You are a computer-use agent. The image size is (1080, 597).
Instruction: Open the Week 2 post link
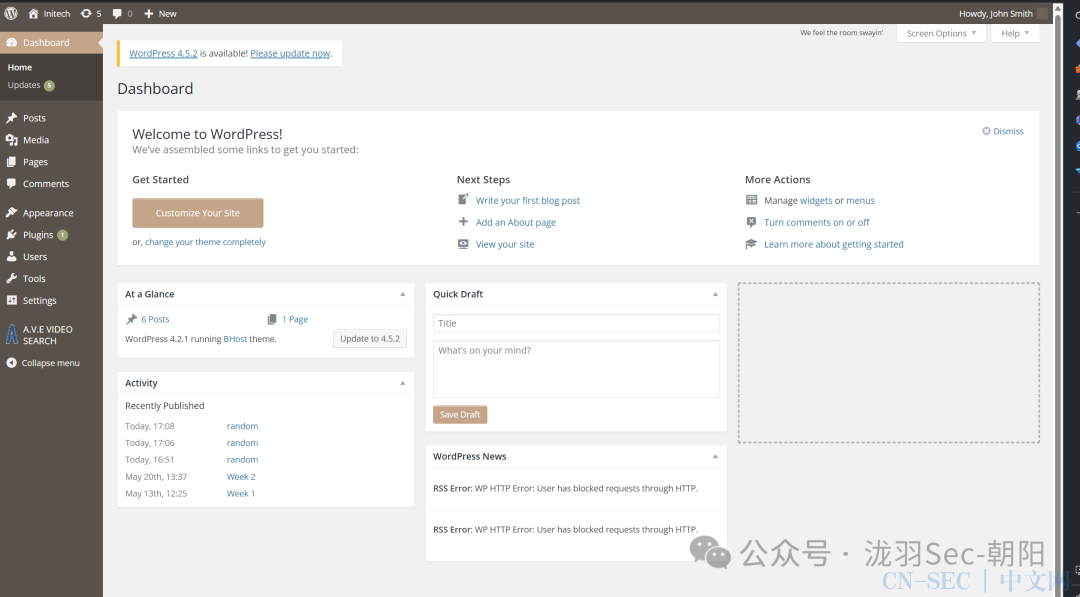coord(241,476)
